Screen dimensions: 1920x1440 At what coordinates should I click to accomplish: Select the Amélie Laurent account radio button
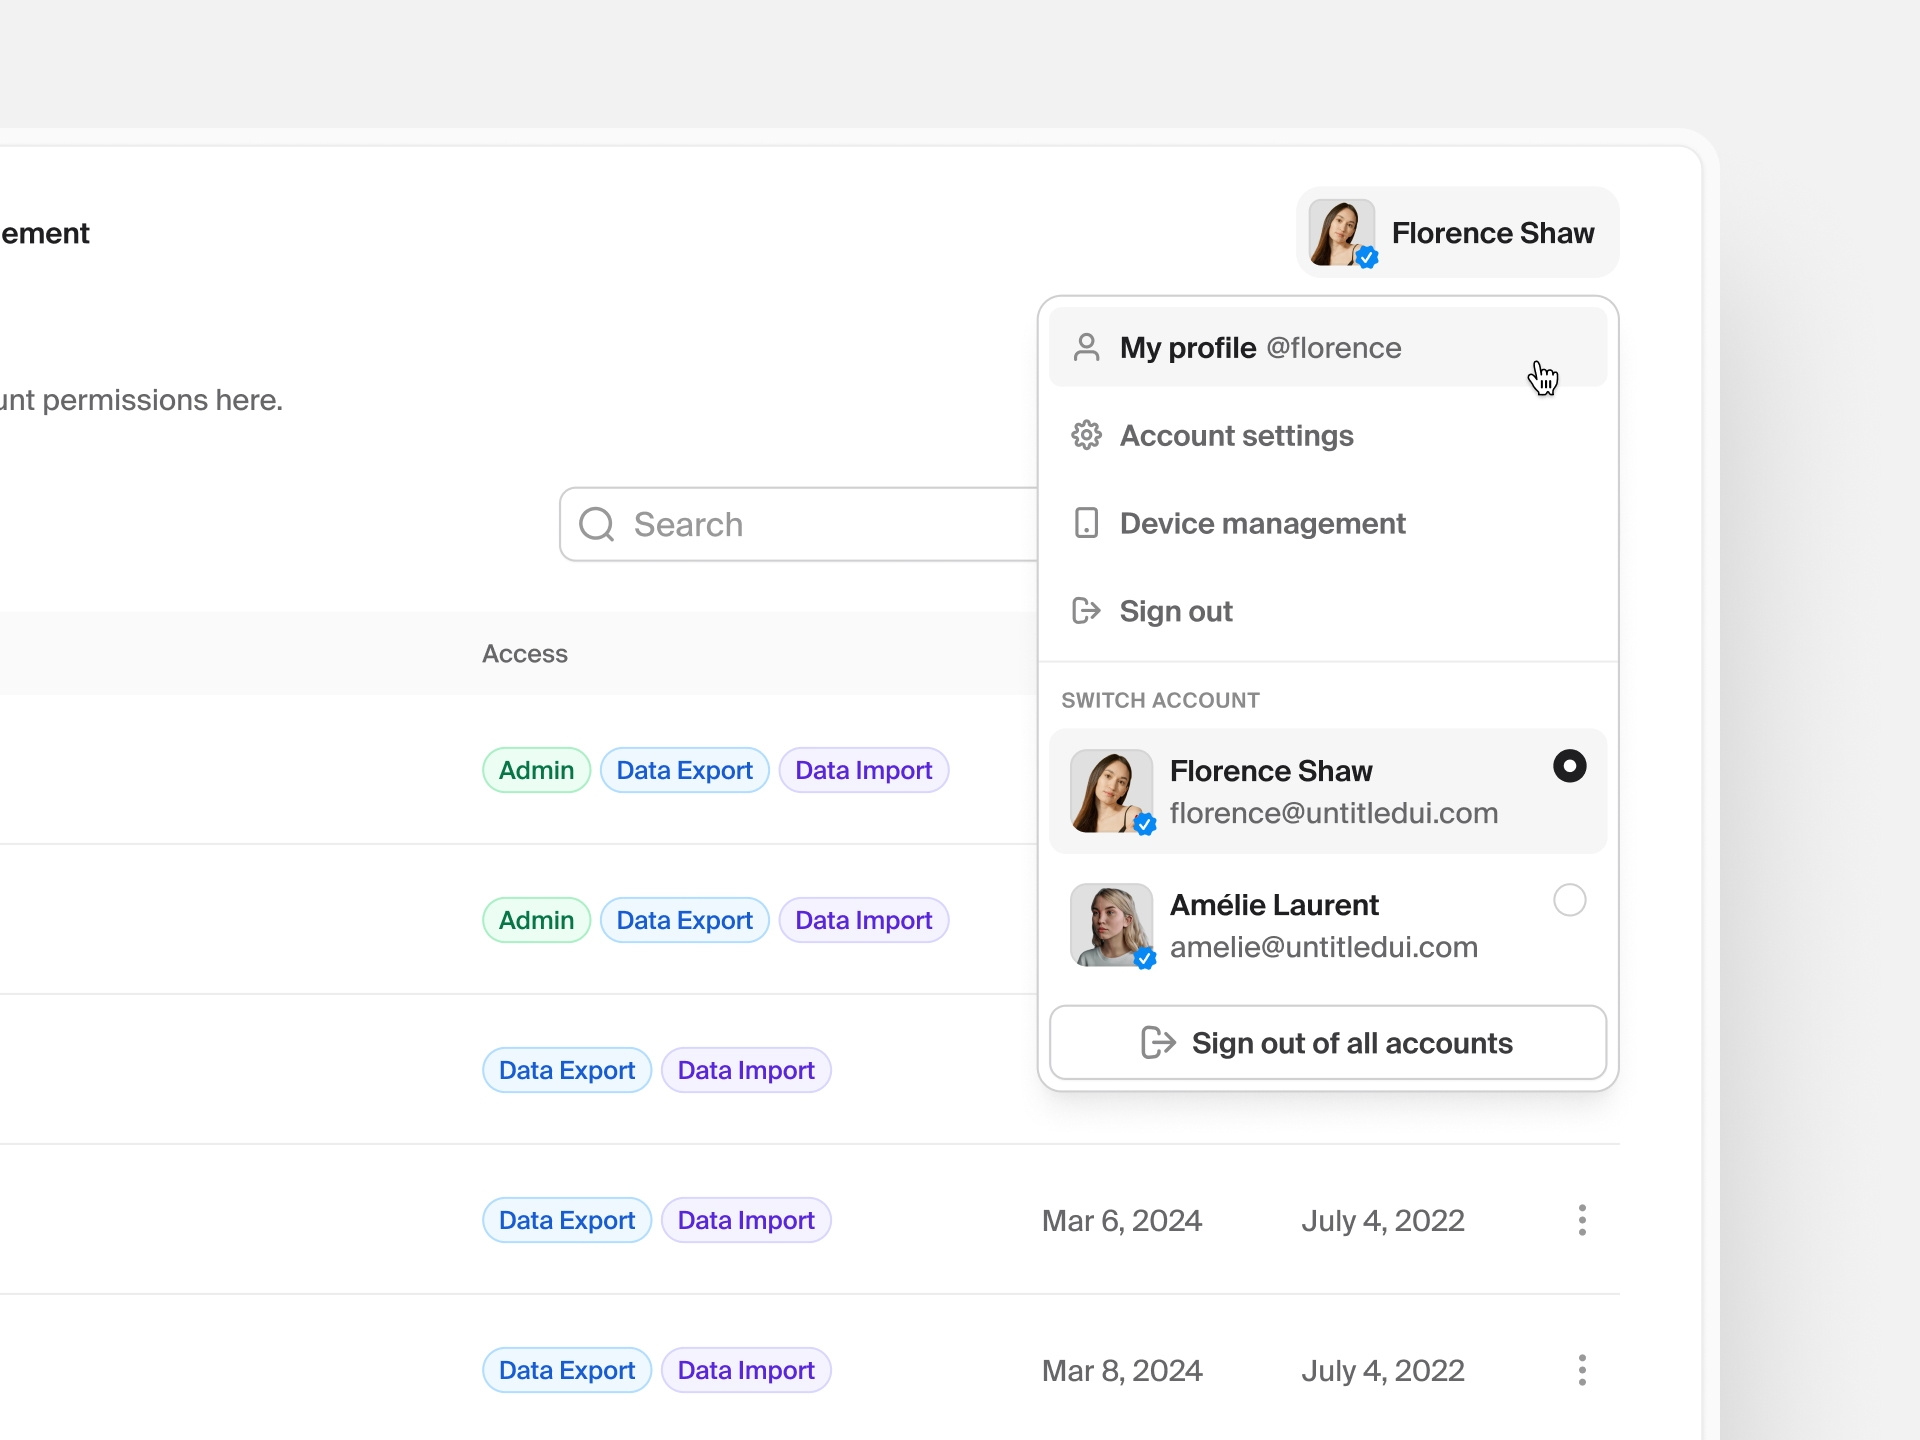pyautogui.click(x=1570, y=900)
